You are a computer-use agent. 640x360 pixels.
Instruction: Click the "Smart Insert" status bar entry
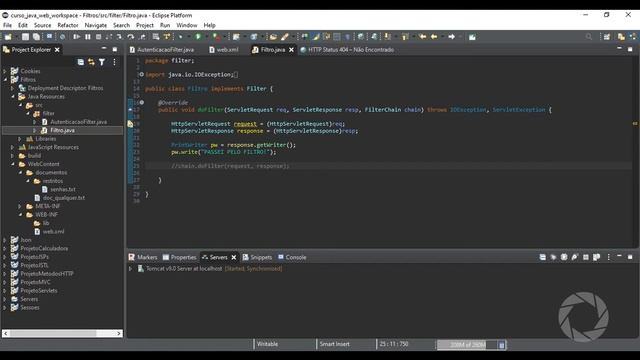click(x=335, y=344)
